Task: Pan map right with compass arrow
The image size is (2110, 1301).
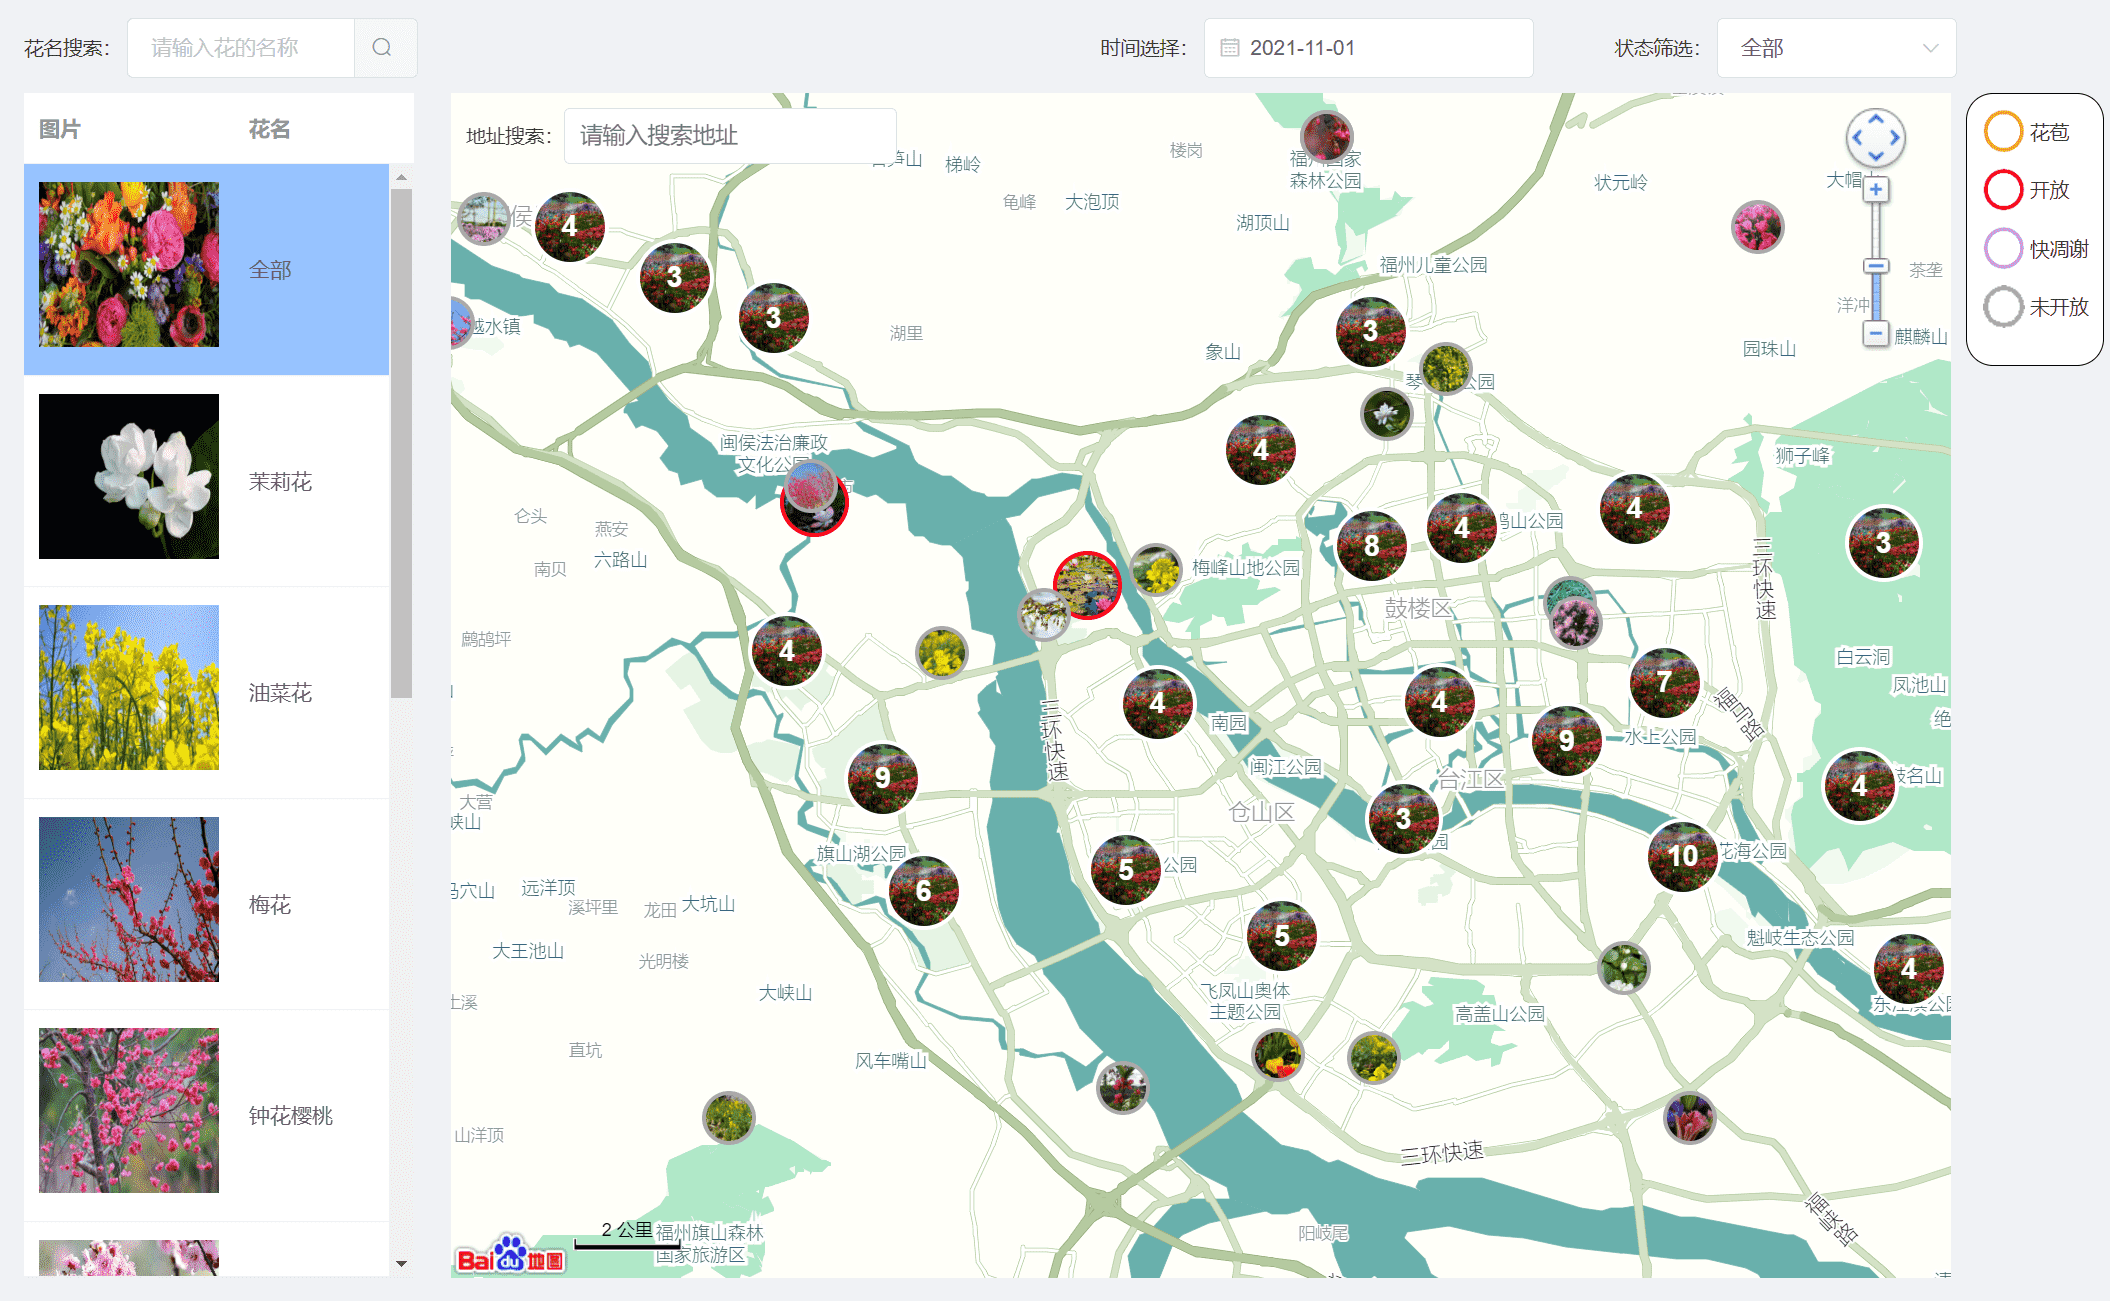Action: [x=1895, y=138]
